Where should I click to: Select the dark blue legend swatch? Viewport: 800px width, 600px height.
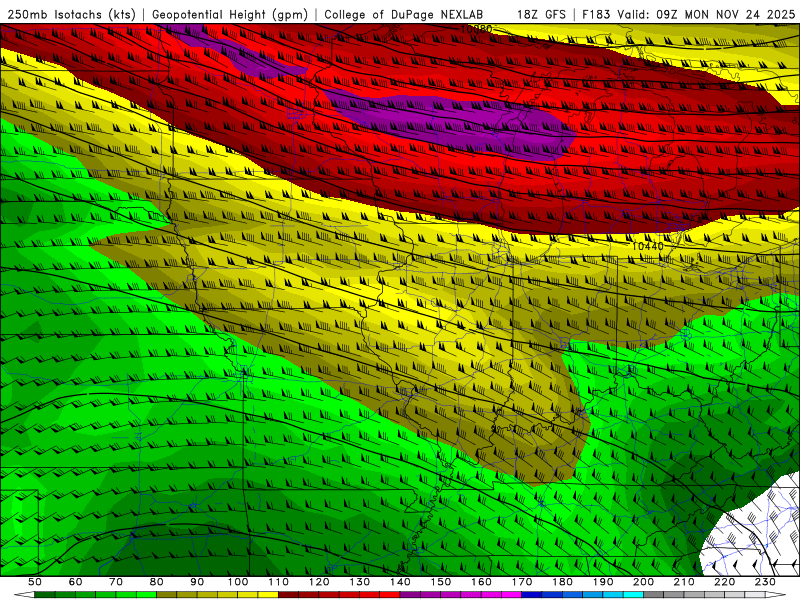(532, 594)
